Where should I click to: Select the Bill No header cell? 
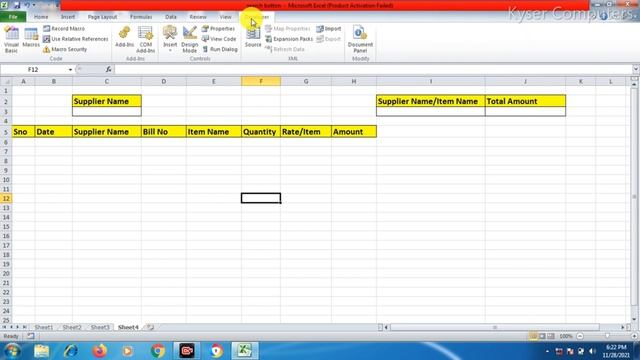tap(164, 132)
